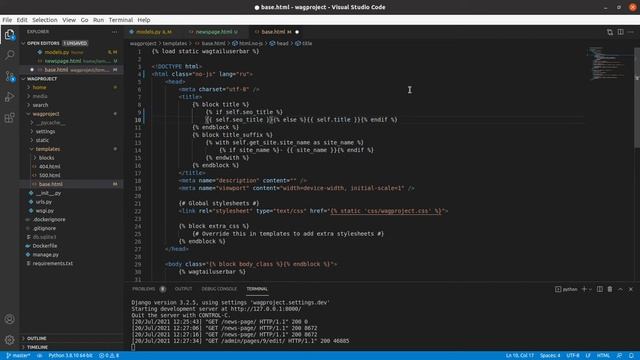
Task: Show errors and warnings from status bar
Action: click(109, 356)
